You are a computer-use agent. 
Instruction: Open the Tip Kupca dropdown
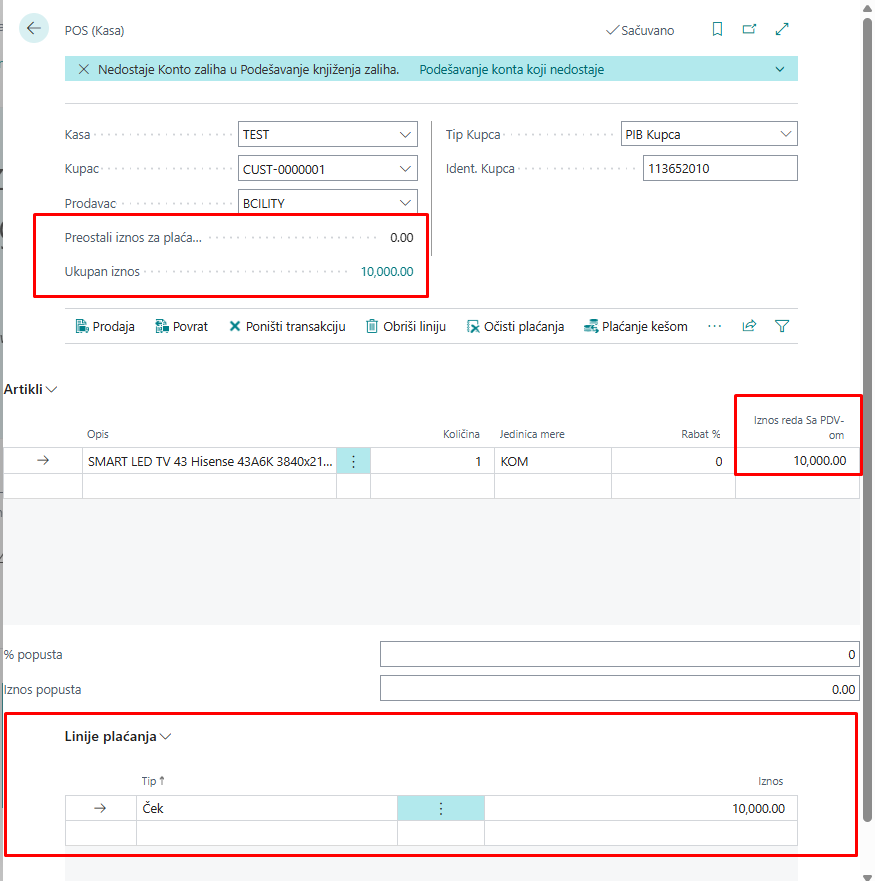click(x=786, y=134)
